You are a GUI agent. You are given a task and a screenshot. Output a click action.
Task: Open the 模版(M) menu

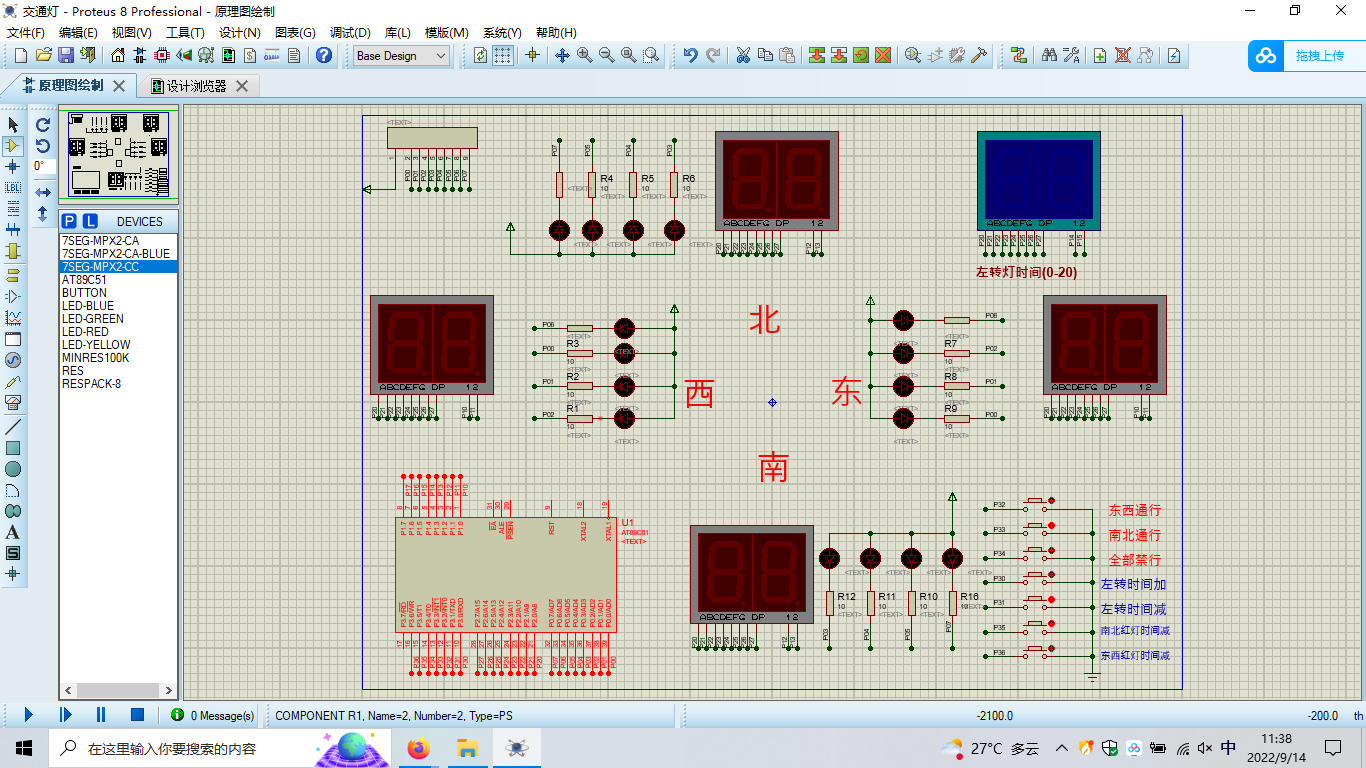tap(446, 32)
